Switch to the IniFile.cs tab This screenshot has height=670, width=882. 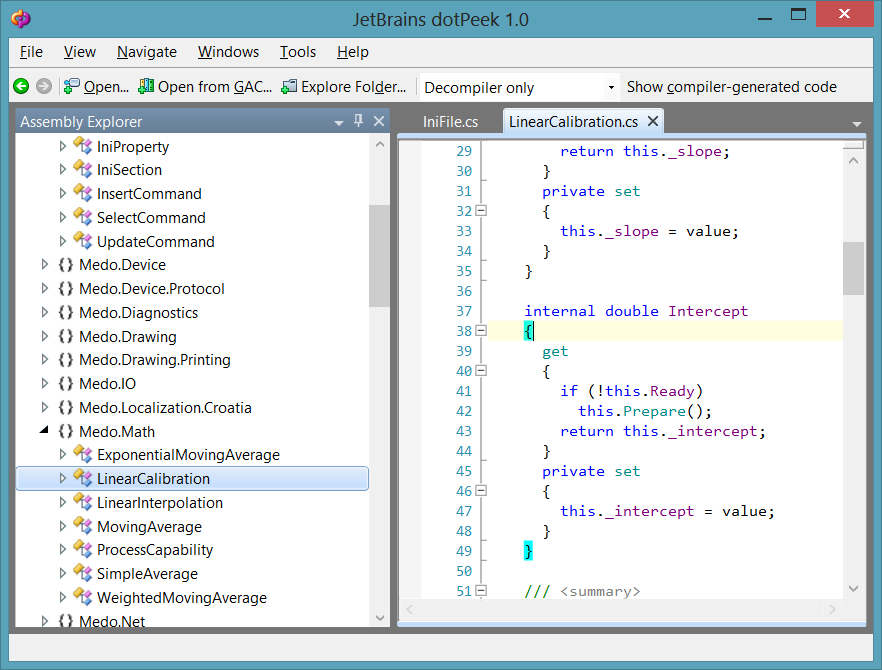[450, 122]
